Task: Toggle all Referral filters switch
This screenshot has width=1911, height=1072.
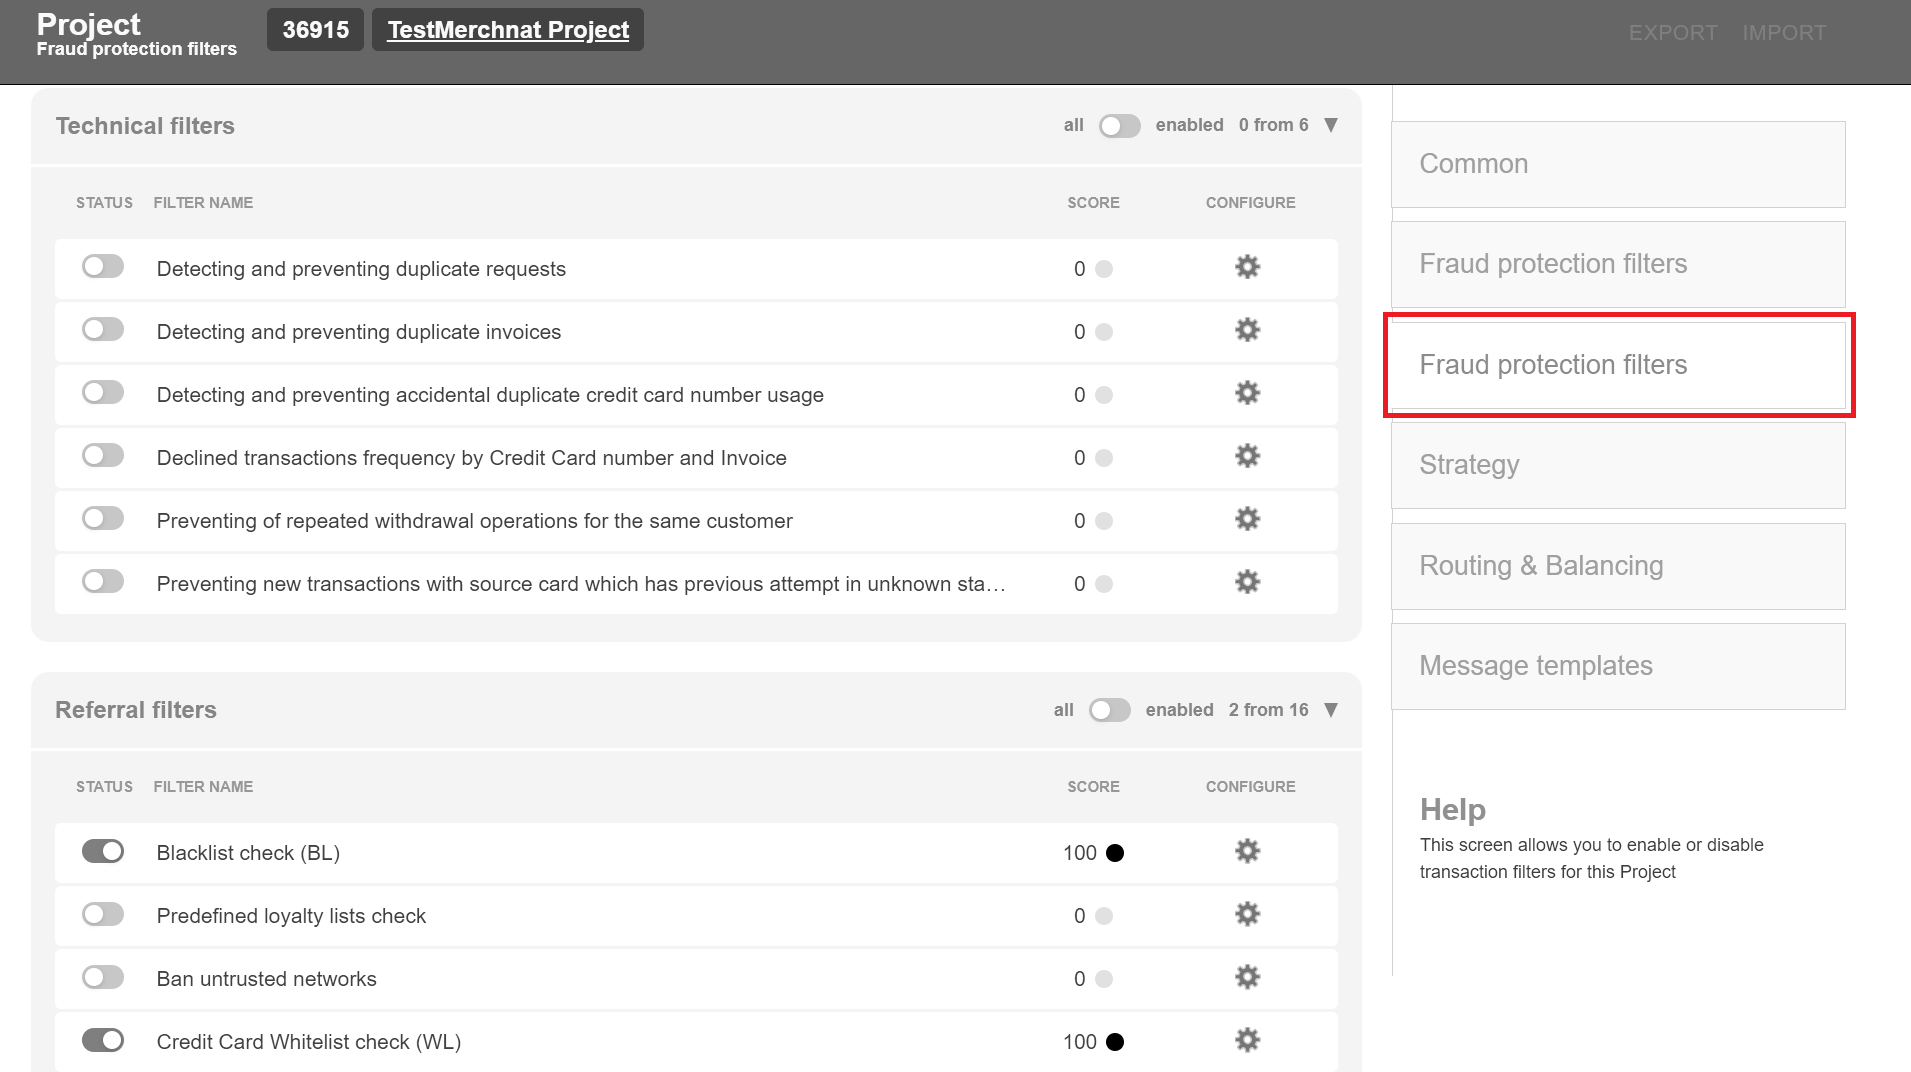Action: pos(1109,710)
